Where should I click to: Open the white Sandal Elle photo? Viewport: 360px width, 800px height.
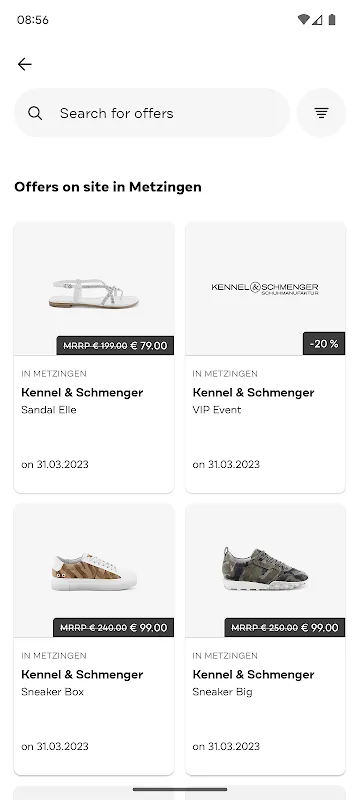94,293
